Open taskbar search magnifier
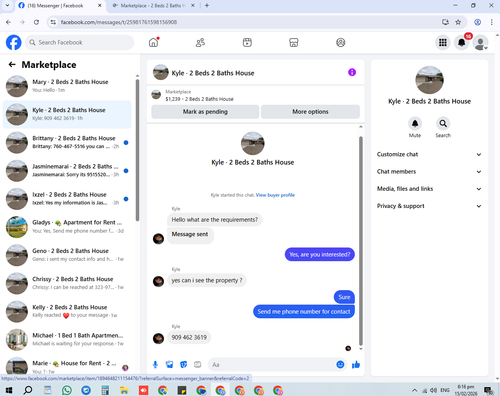500x396 pixels. [28, 390]
